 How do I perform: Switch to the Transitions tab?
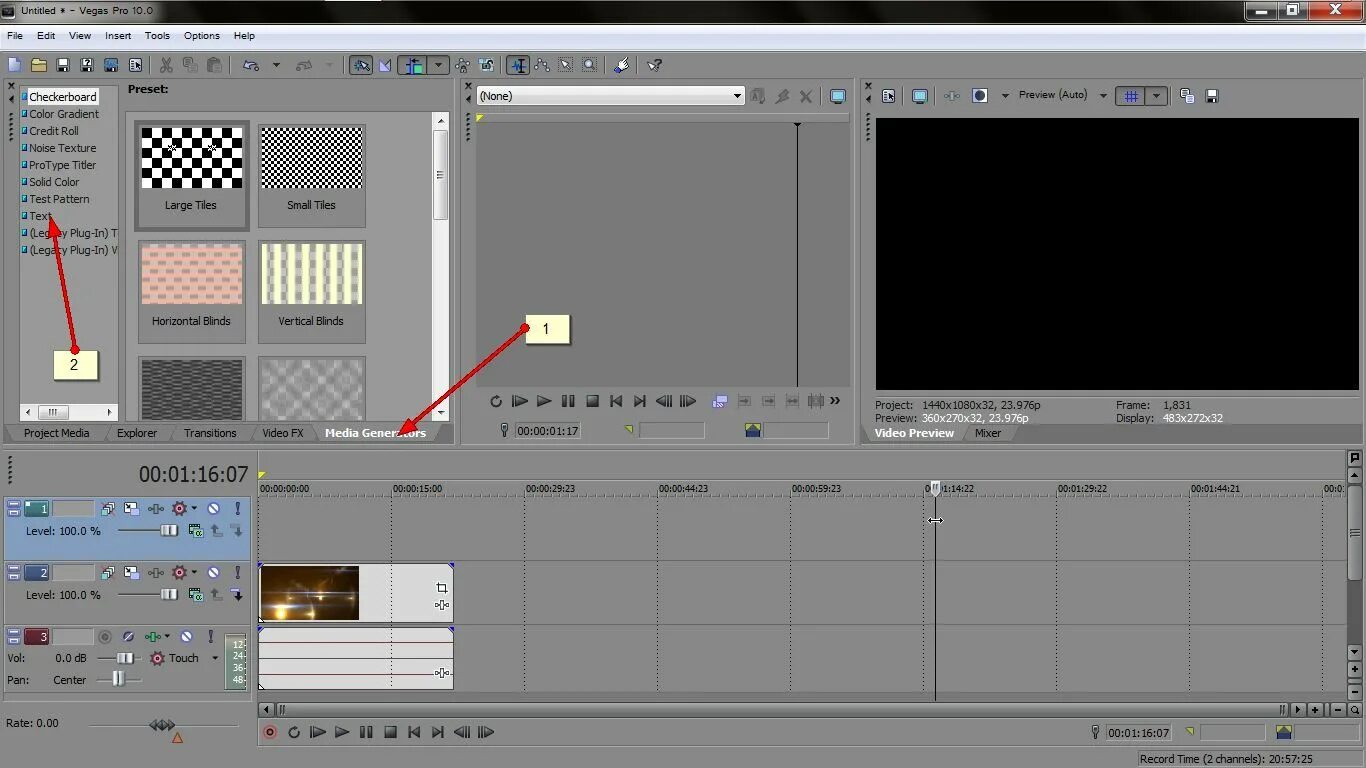[210, 433]
